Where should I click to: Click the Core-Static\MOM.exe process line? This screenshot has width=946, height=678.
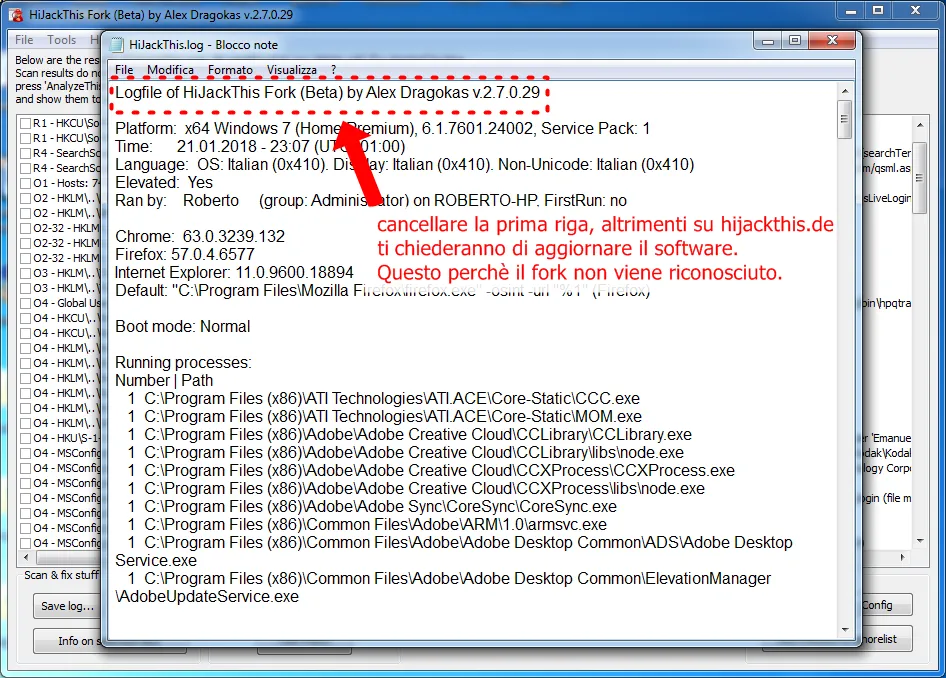pyautogui.click(x=384, y=417)
